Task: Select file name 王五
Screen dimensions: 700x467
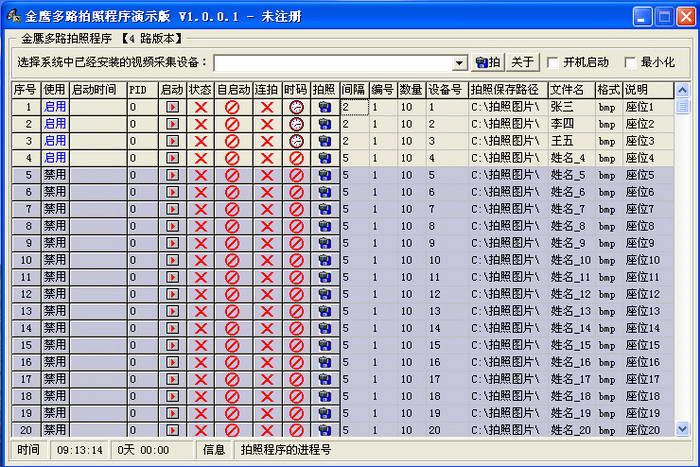Action: [562, 141]
